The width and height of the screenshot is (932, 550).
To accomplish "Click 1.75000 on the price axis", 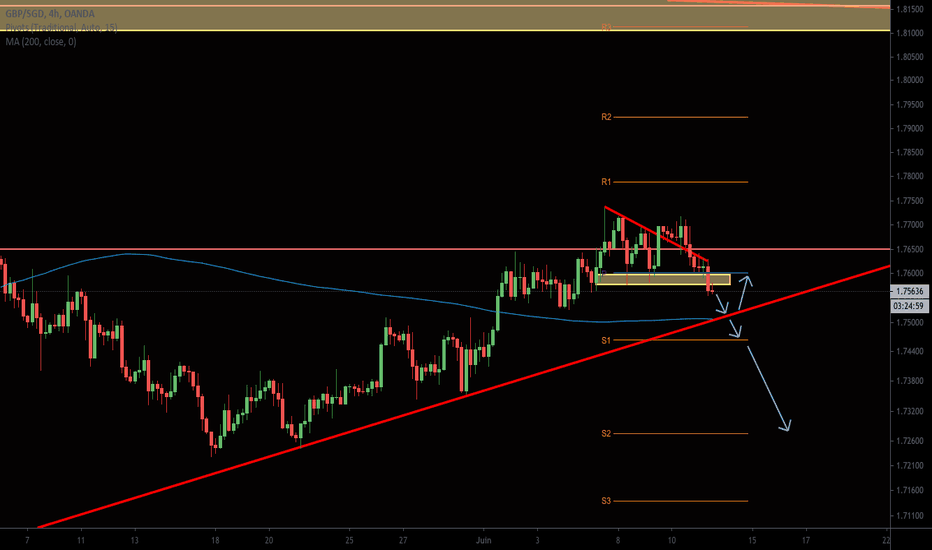I will [909, 322].
